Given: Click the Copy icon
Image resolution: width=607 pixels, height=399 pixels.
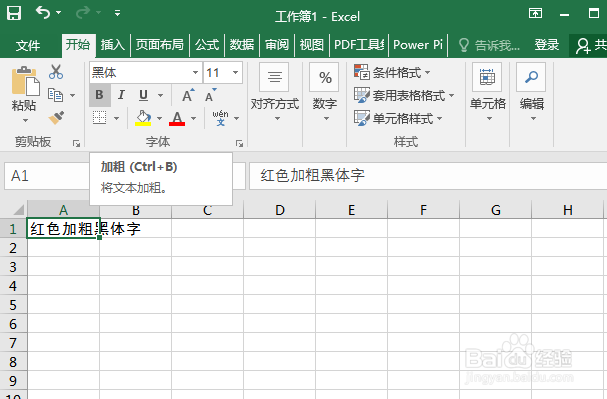Looking at the screenshot, I should pyautogui.click(x=55, y=95).
